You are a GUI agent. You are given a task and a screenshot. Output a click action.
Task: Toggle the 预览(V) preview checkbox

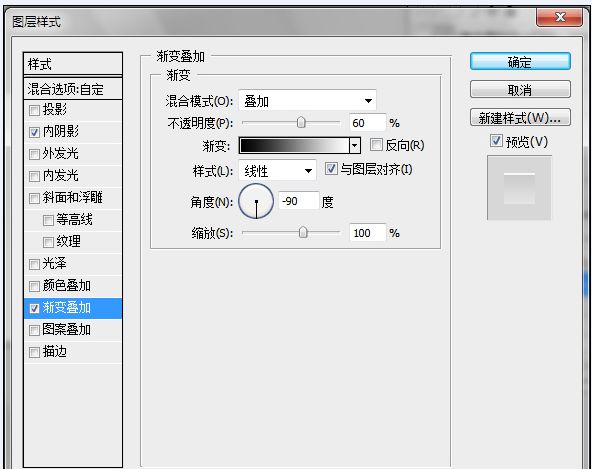point(496,141)
